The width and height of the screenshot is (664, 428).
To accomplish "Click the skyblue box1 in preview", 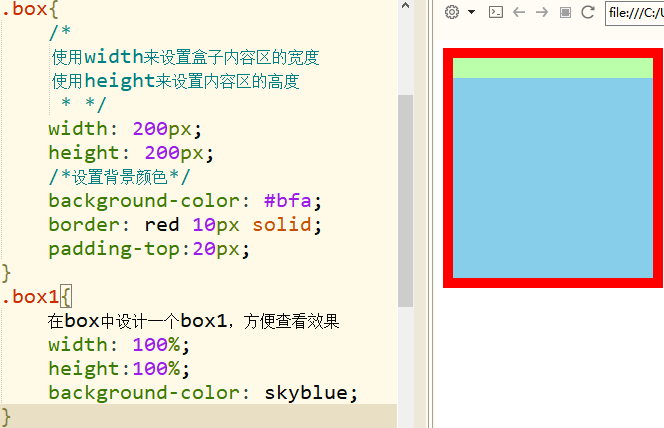I will point(553,178).
